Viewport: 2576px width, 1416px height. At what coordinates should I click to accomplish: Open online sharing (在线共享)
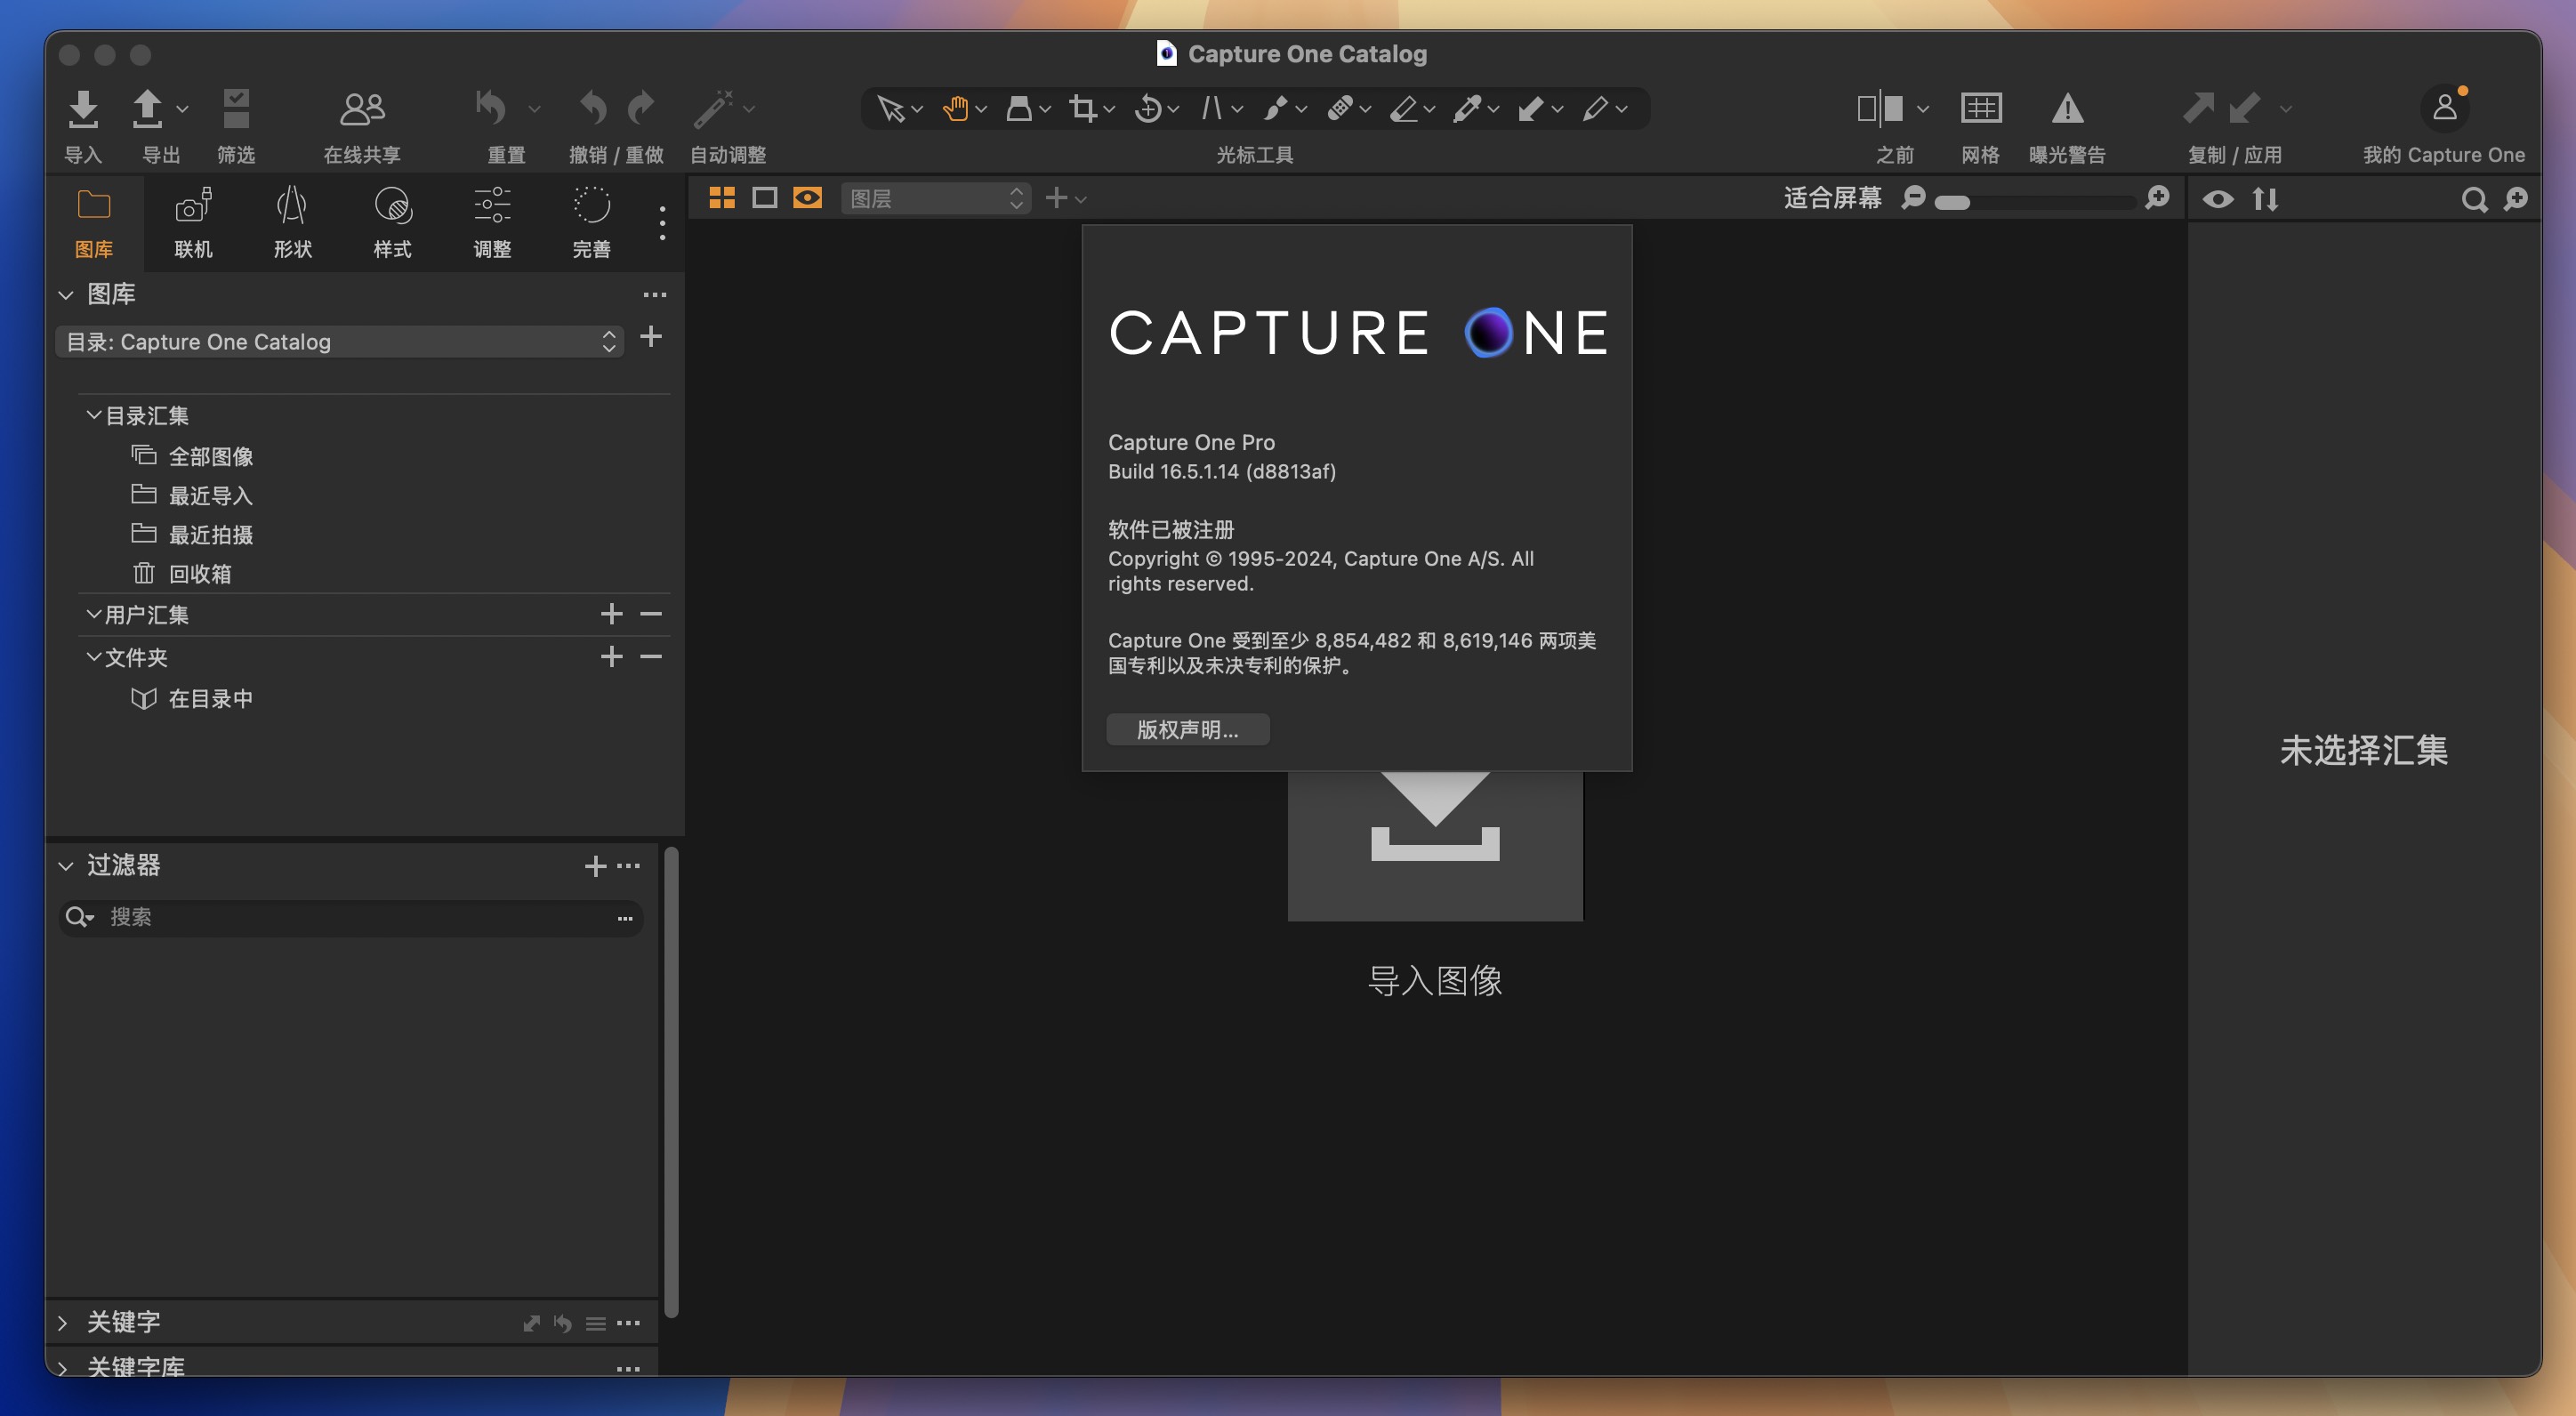click(x=362, y=108)
